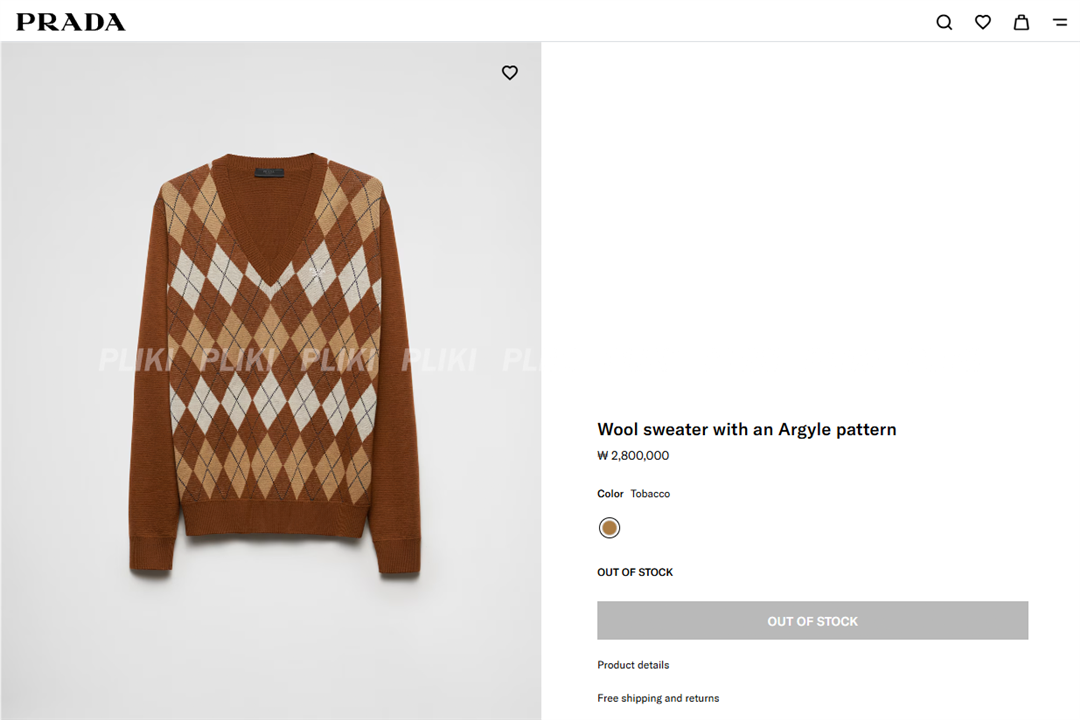Image resolution: width=1080 pixels, height=720 pixels.
Task: Click the black neck label on sweater
Action: (268, 172)
